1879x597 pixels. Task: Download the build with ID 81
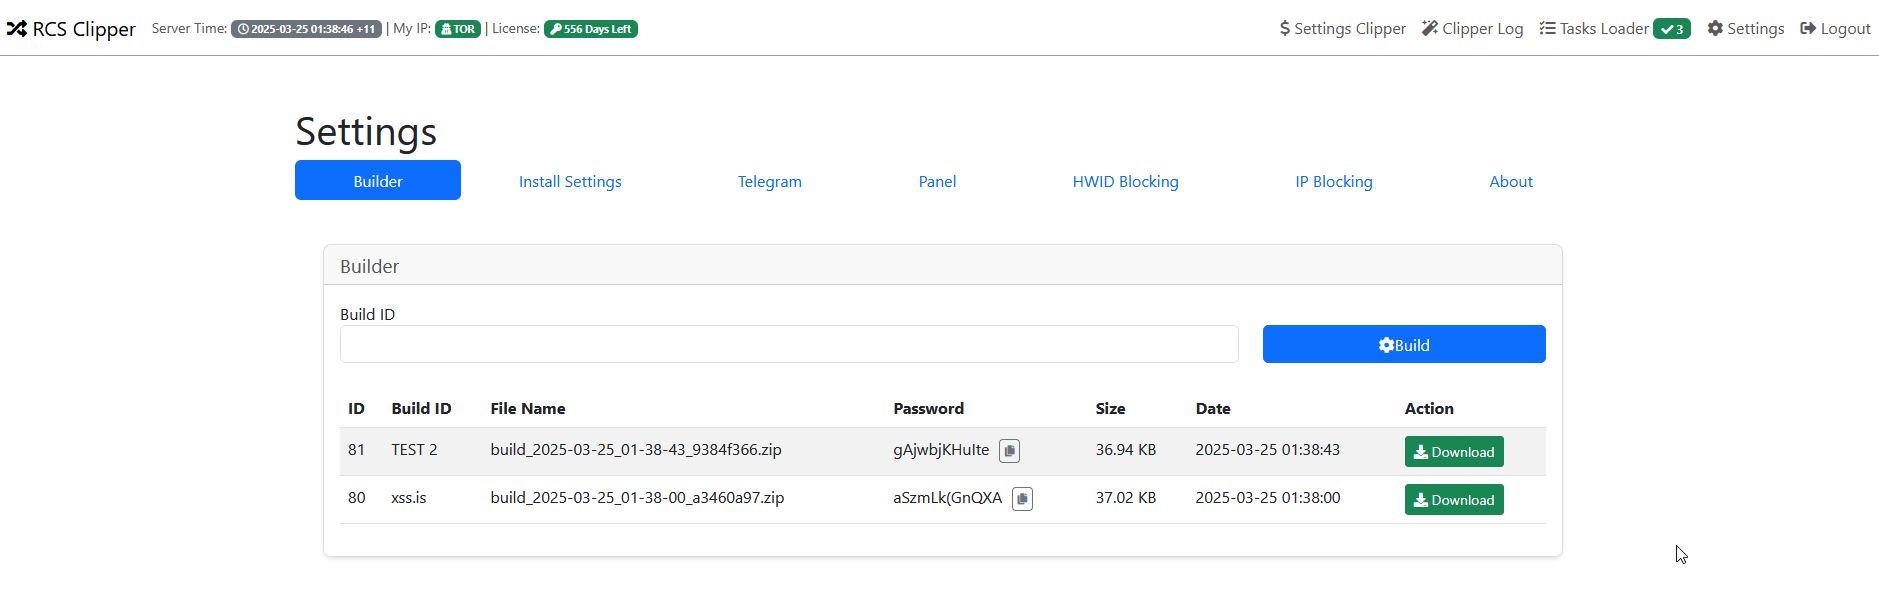click(1453, 451)
